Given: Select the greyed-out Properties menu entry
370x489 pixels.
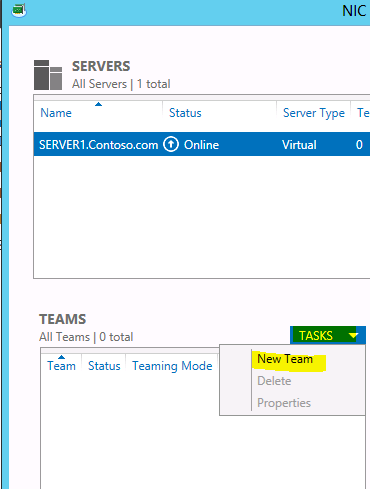Looking at the screenshot, I should pos(284,403).
